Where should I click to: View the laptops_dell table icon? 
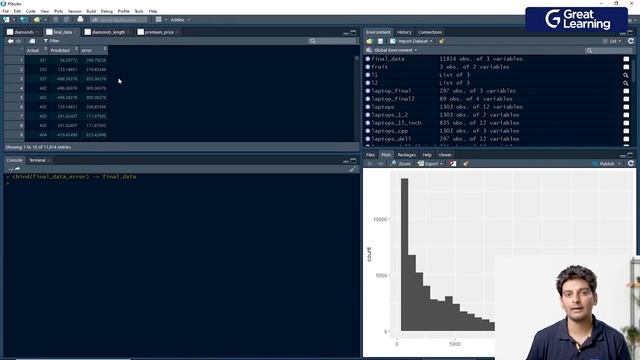click(626, 139)
